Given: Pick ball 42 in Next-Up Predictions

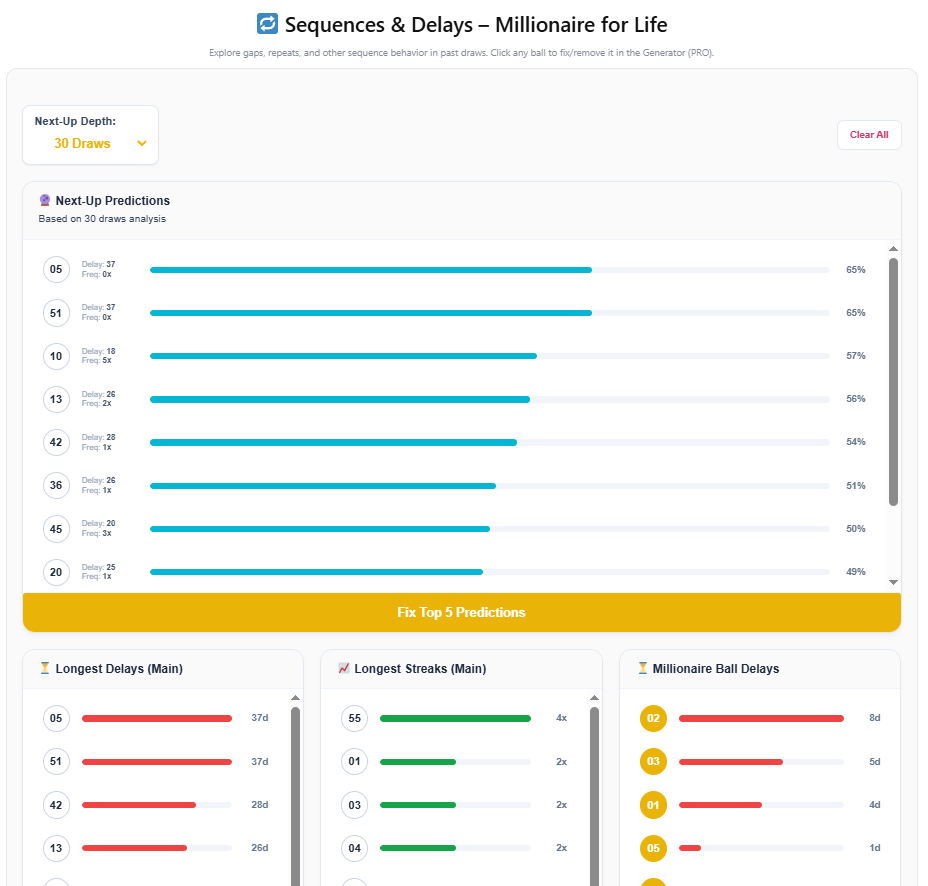Looking at the screenshot, I should [56, 442].
